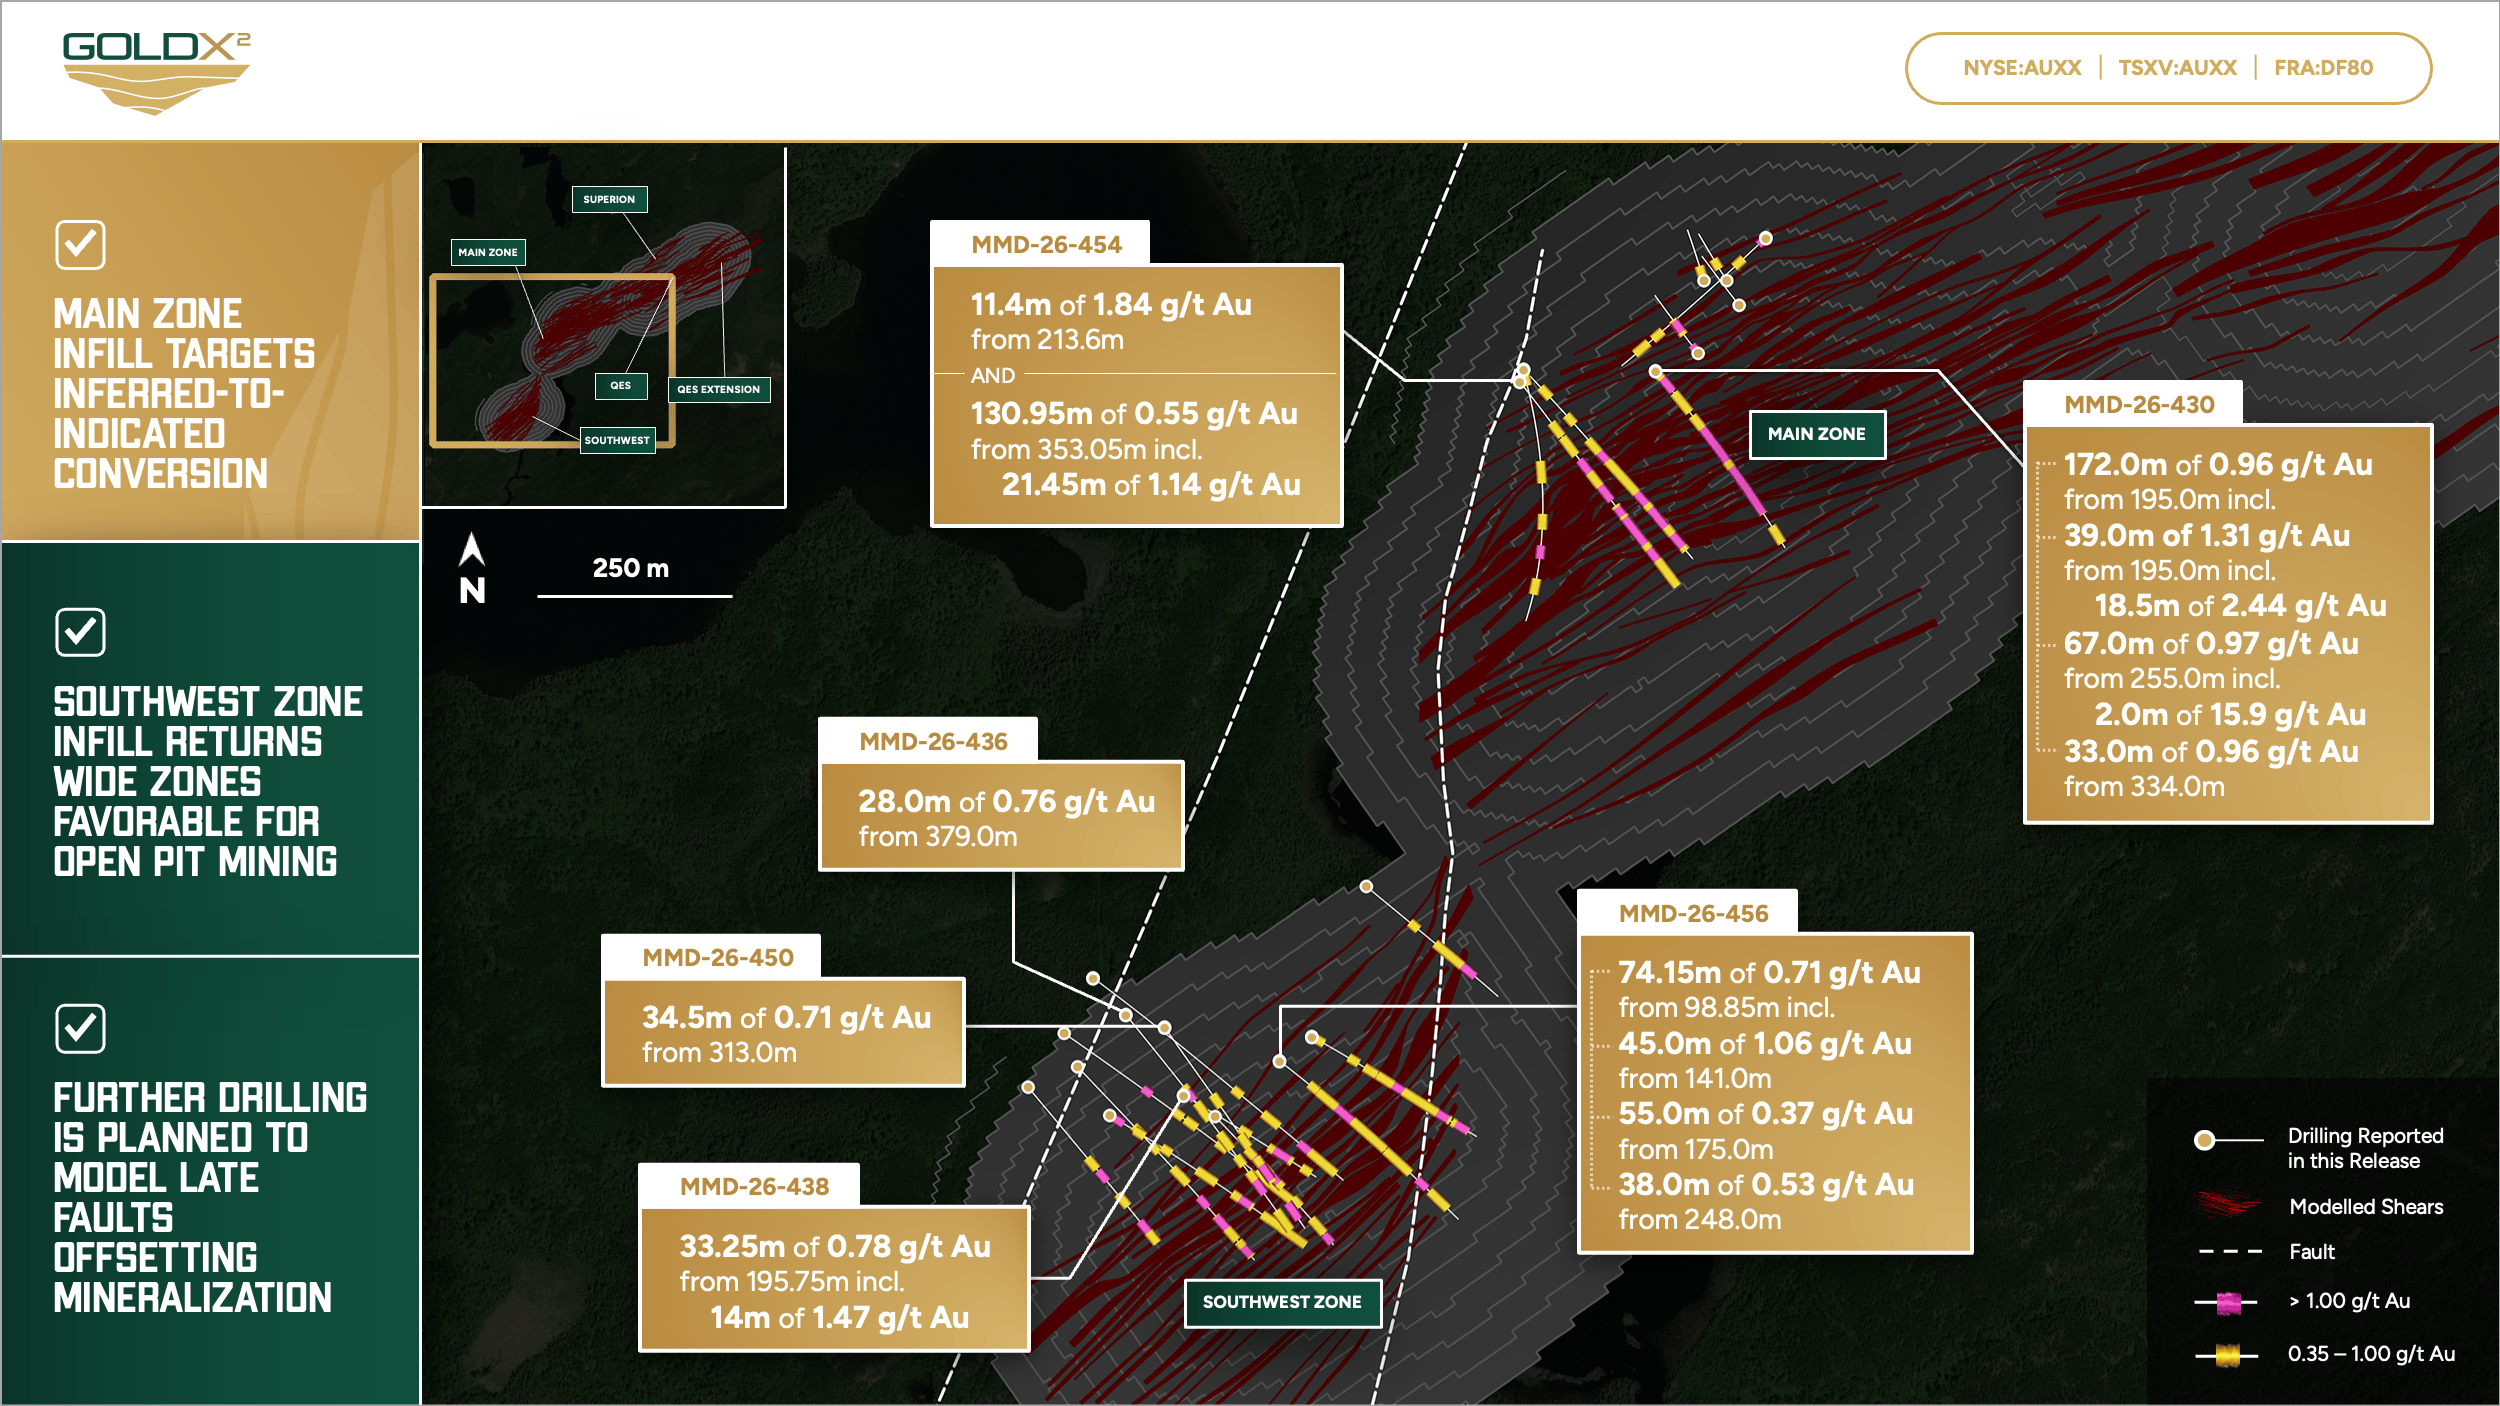Click '33.25m of 0.78 g/t Au' result
Viewport: 2500px width, 1406px height.
(835, 1247)
